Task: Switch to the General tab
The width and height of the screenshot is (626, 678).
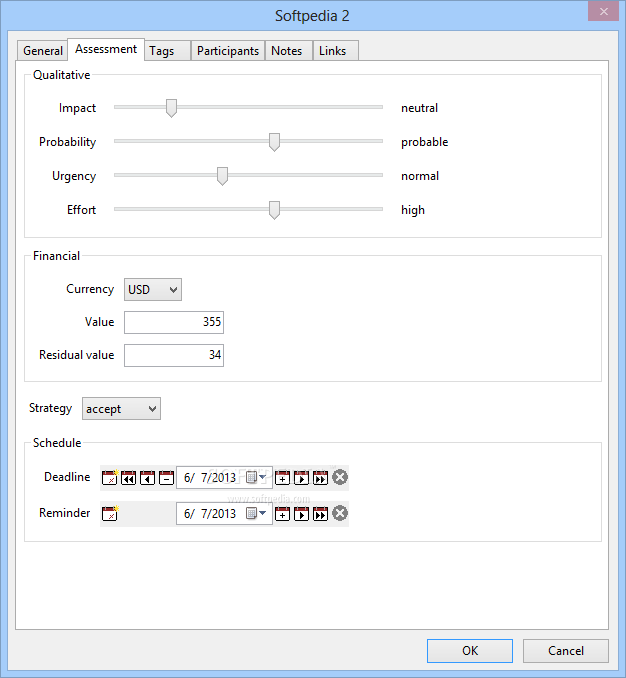Action: [43, 51]
